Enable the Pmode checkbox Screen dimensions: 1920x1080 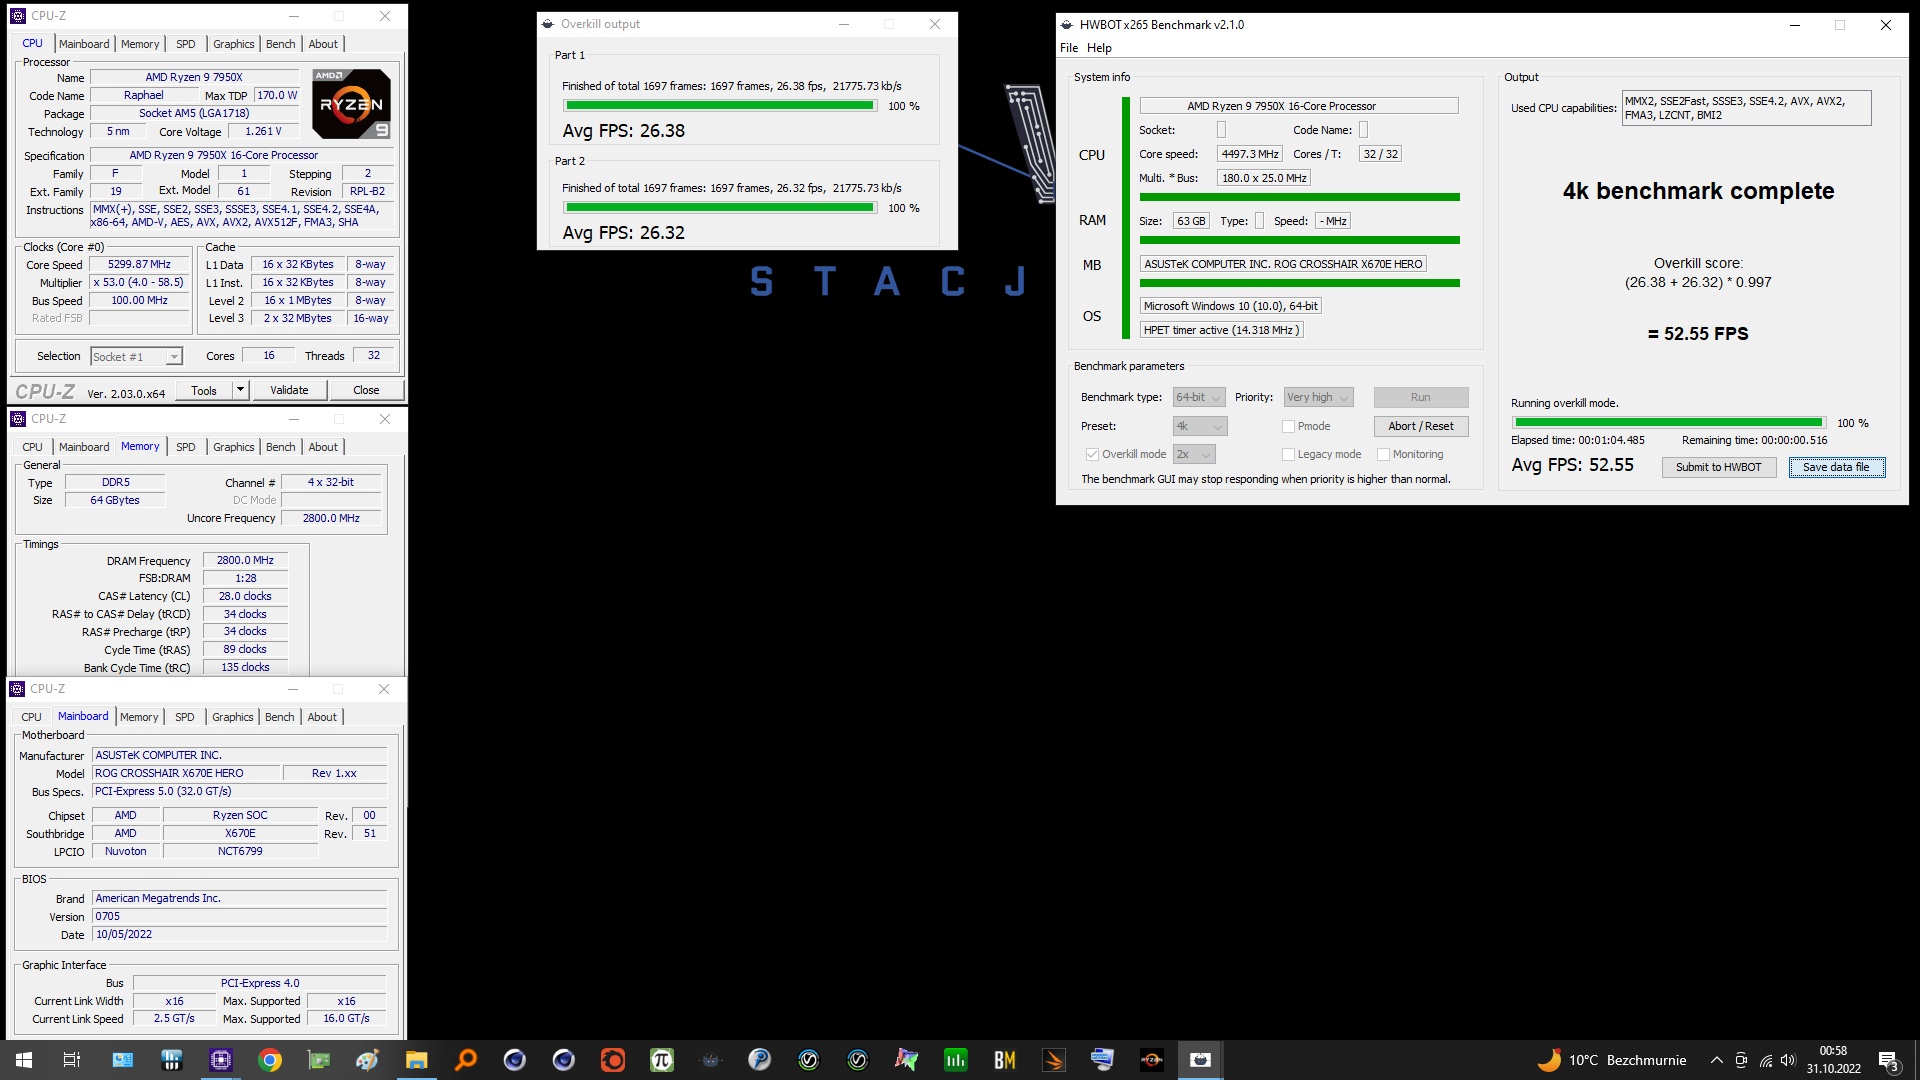click(x=1288, y=426)
